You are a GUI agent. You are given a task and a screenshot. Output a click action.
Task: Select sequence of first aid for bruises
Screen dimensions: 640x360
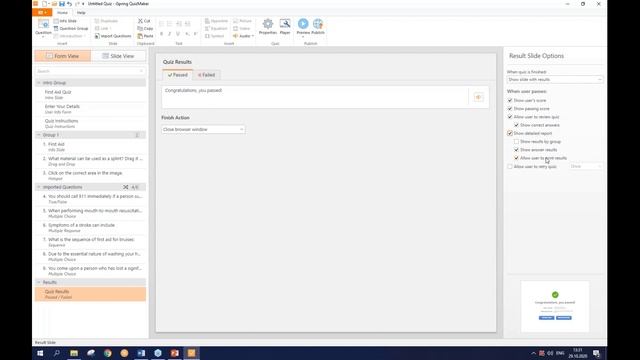91,242
